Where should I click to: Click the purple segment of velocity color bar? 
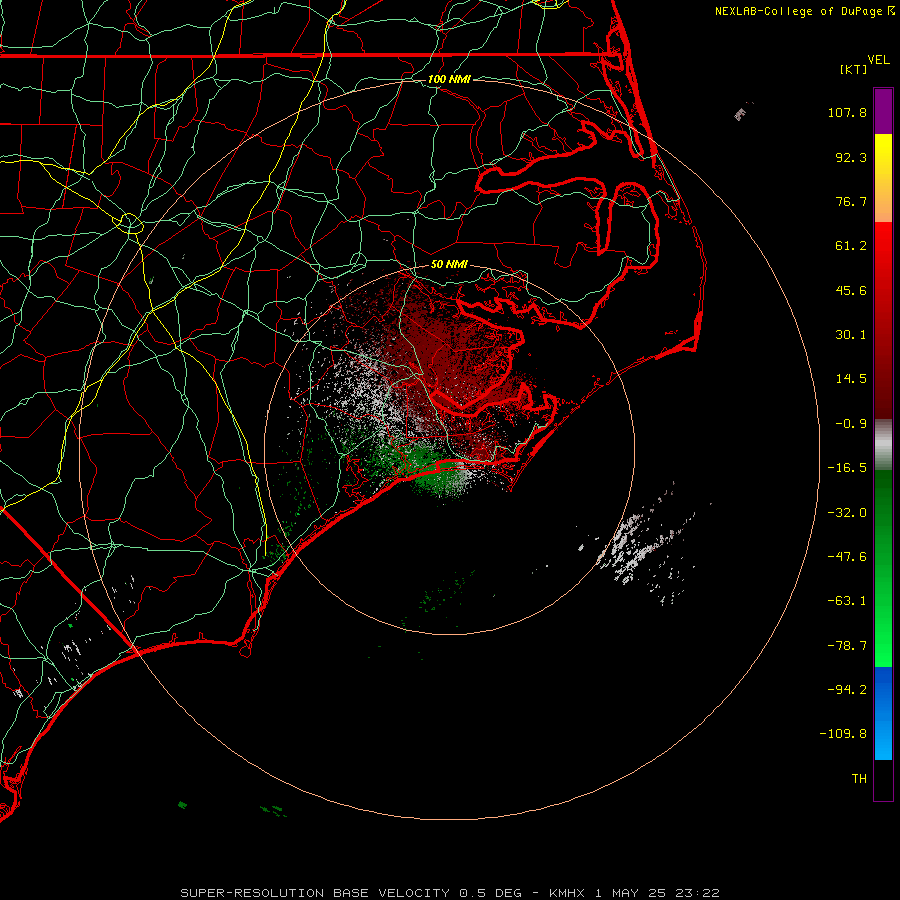point(883,111)
